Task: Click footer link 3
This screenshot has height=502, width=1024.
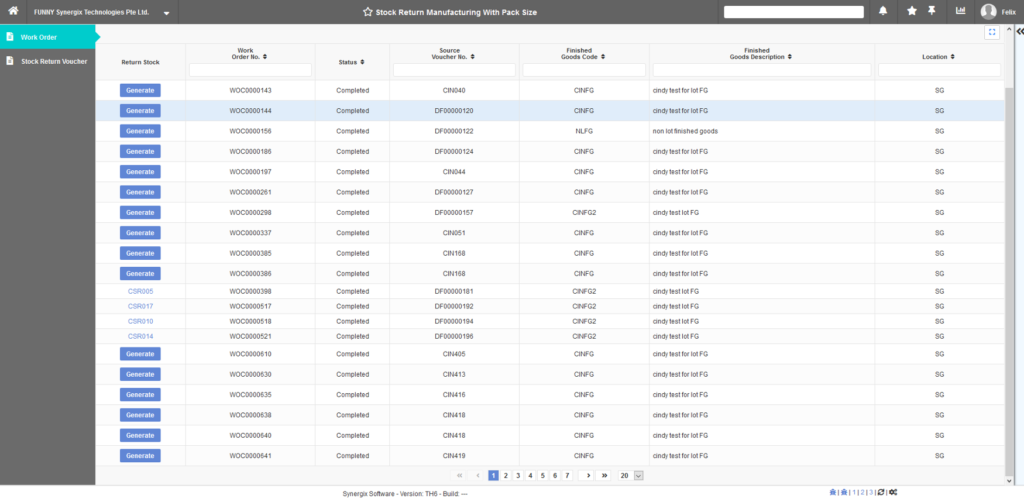Action: [871, 492]
